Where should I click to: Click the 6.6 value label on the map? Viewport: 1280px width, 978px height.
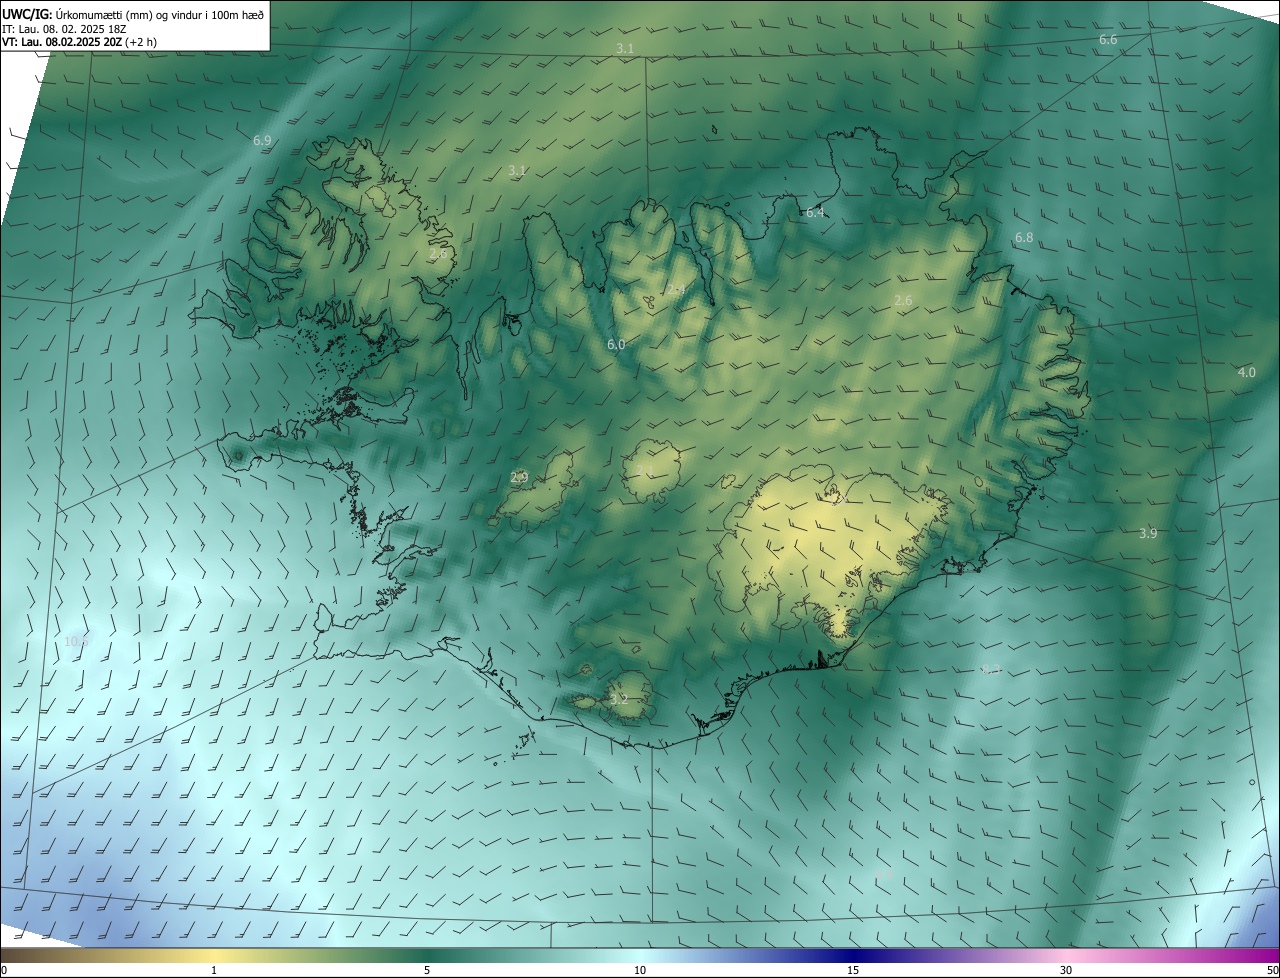tap(1108, 39)
